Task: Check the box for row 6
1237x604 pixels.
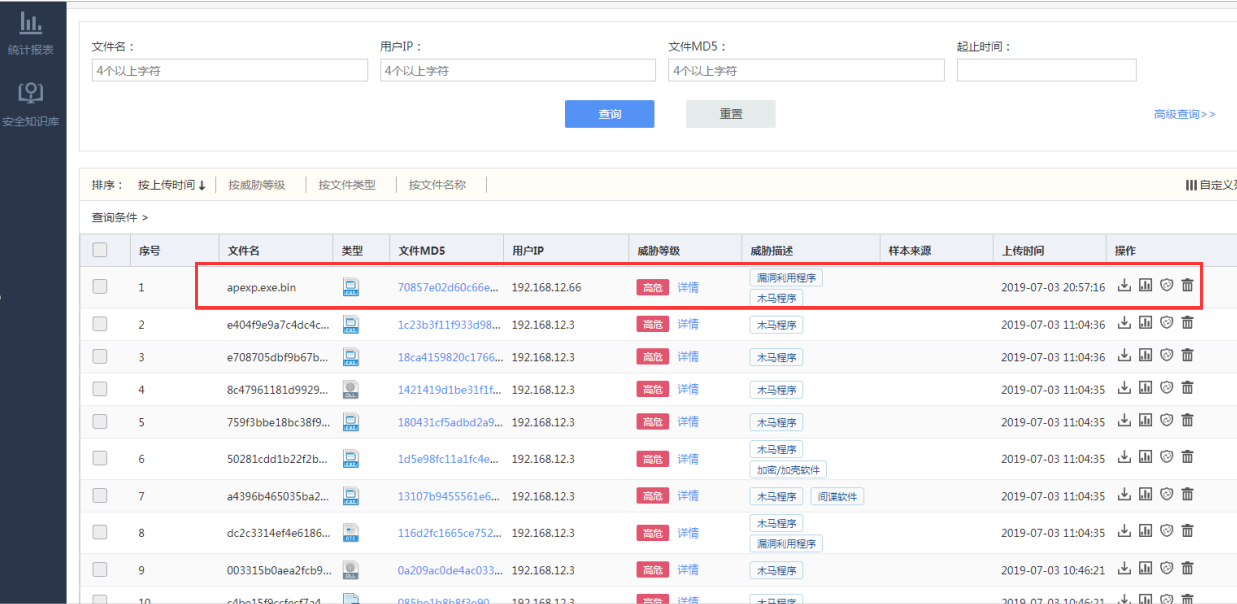Action: [x=100, y=458]
